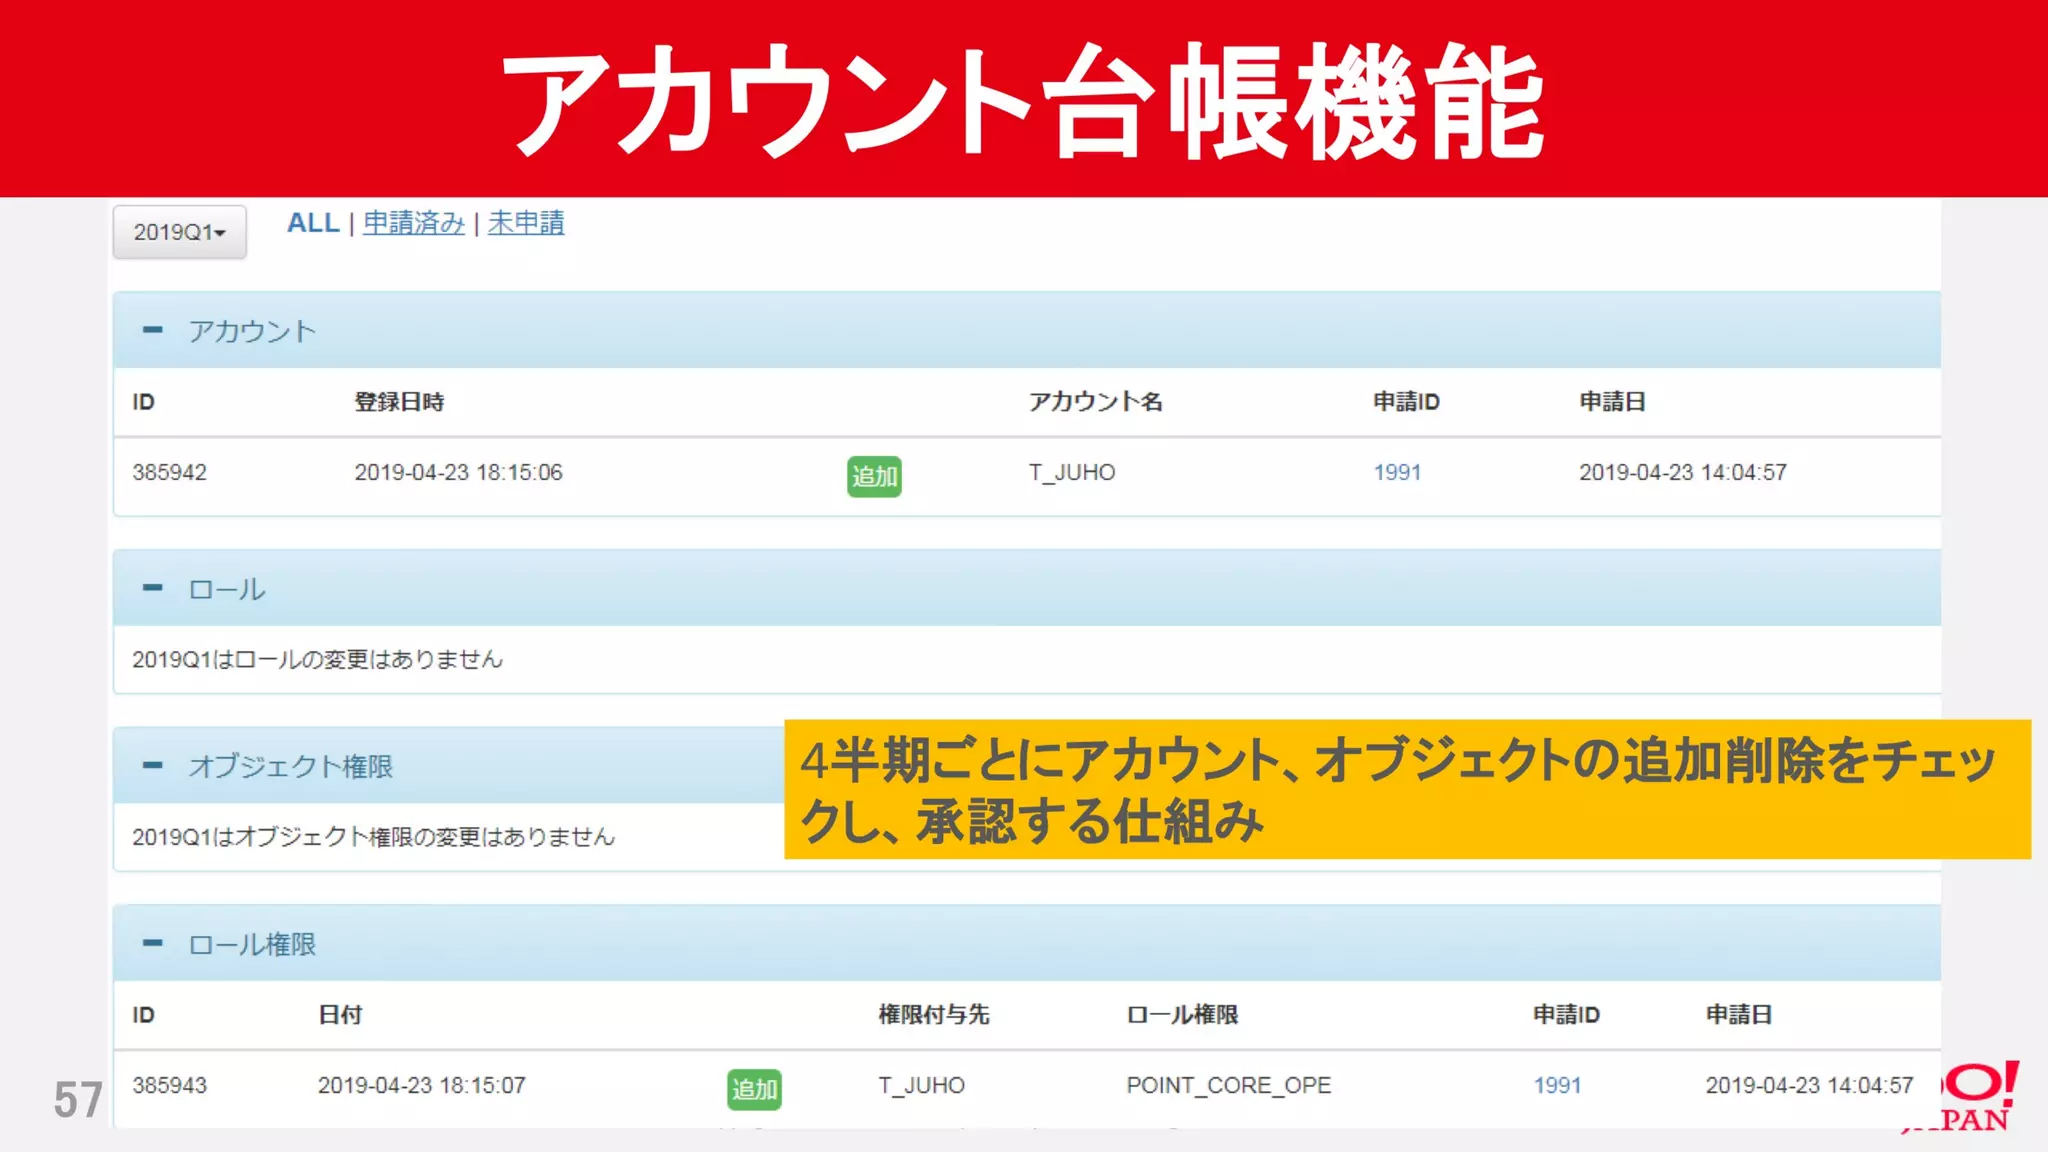Click the 追加 badge in POINT_CORE_OPE row
Image resolution: width=2048 pixels, height=1152 pixels.
pos(754,1089)
